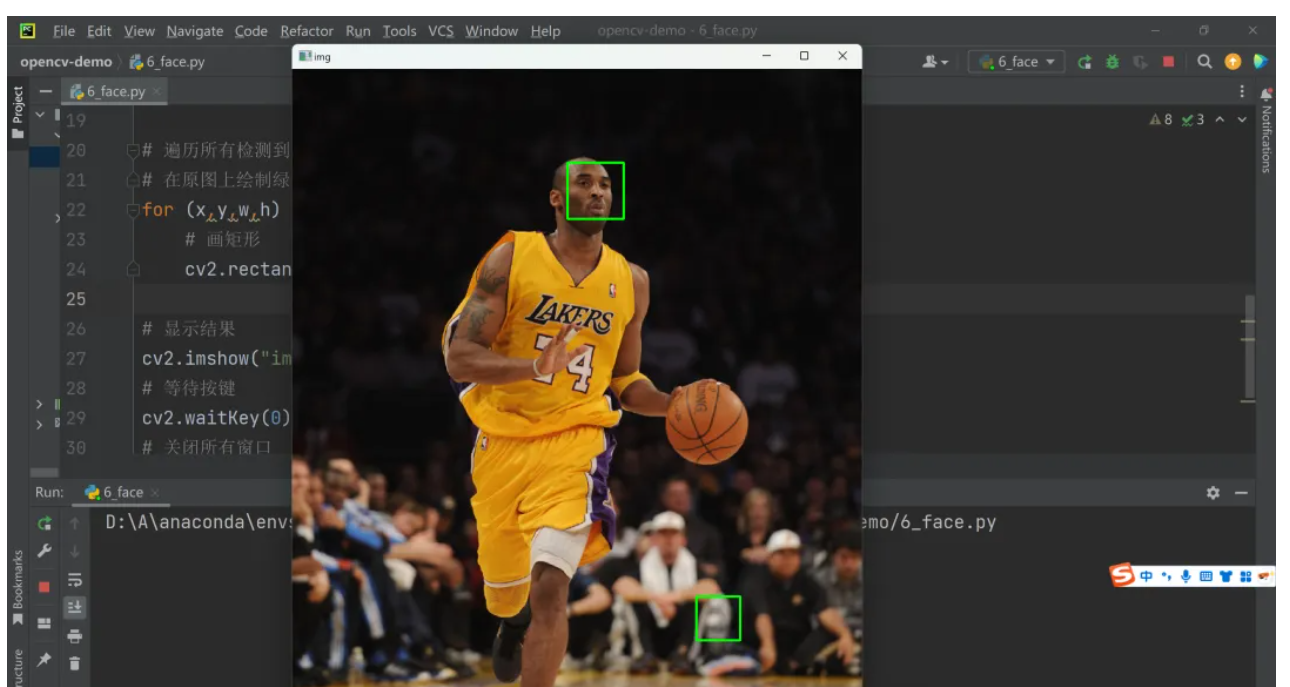This screenshot has width=1290, height=687.
Task: Open the Notifications tool window
Action: [x=1266, y=130]
